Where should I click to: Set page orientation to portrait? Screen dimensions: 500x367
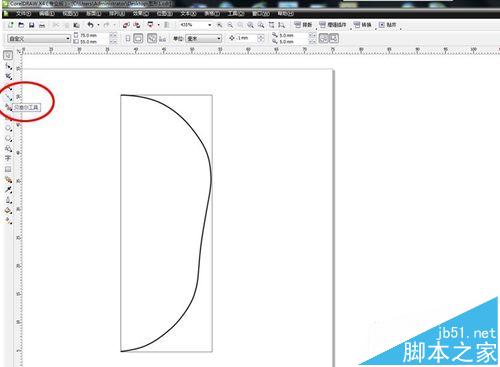pos(128,38)
